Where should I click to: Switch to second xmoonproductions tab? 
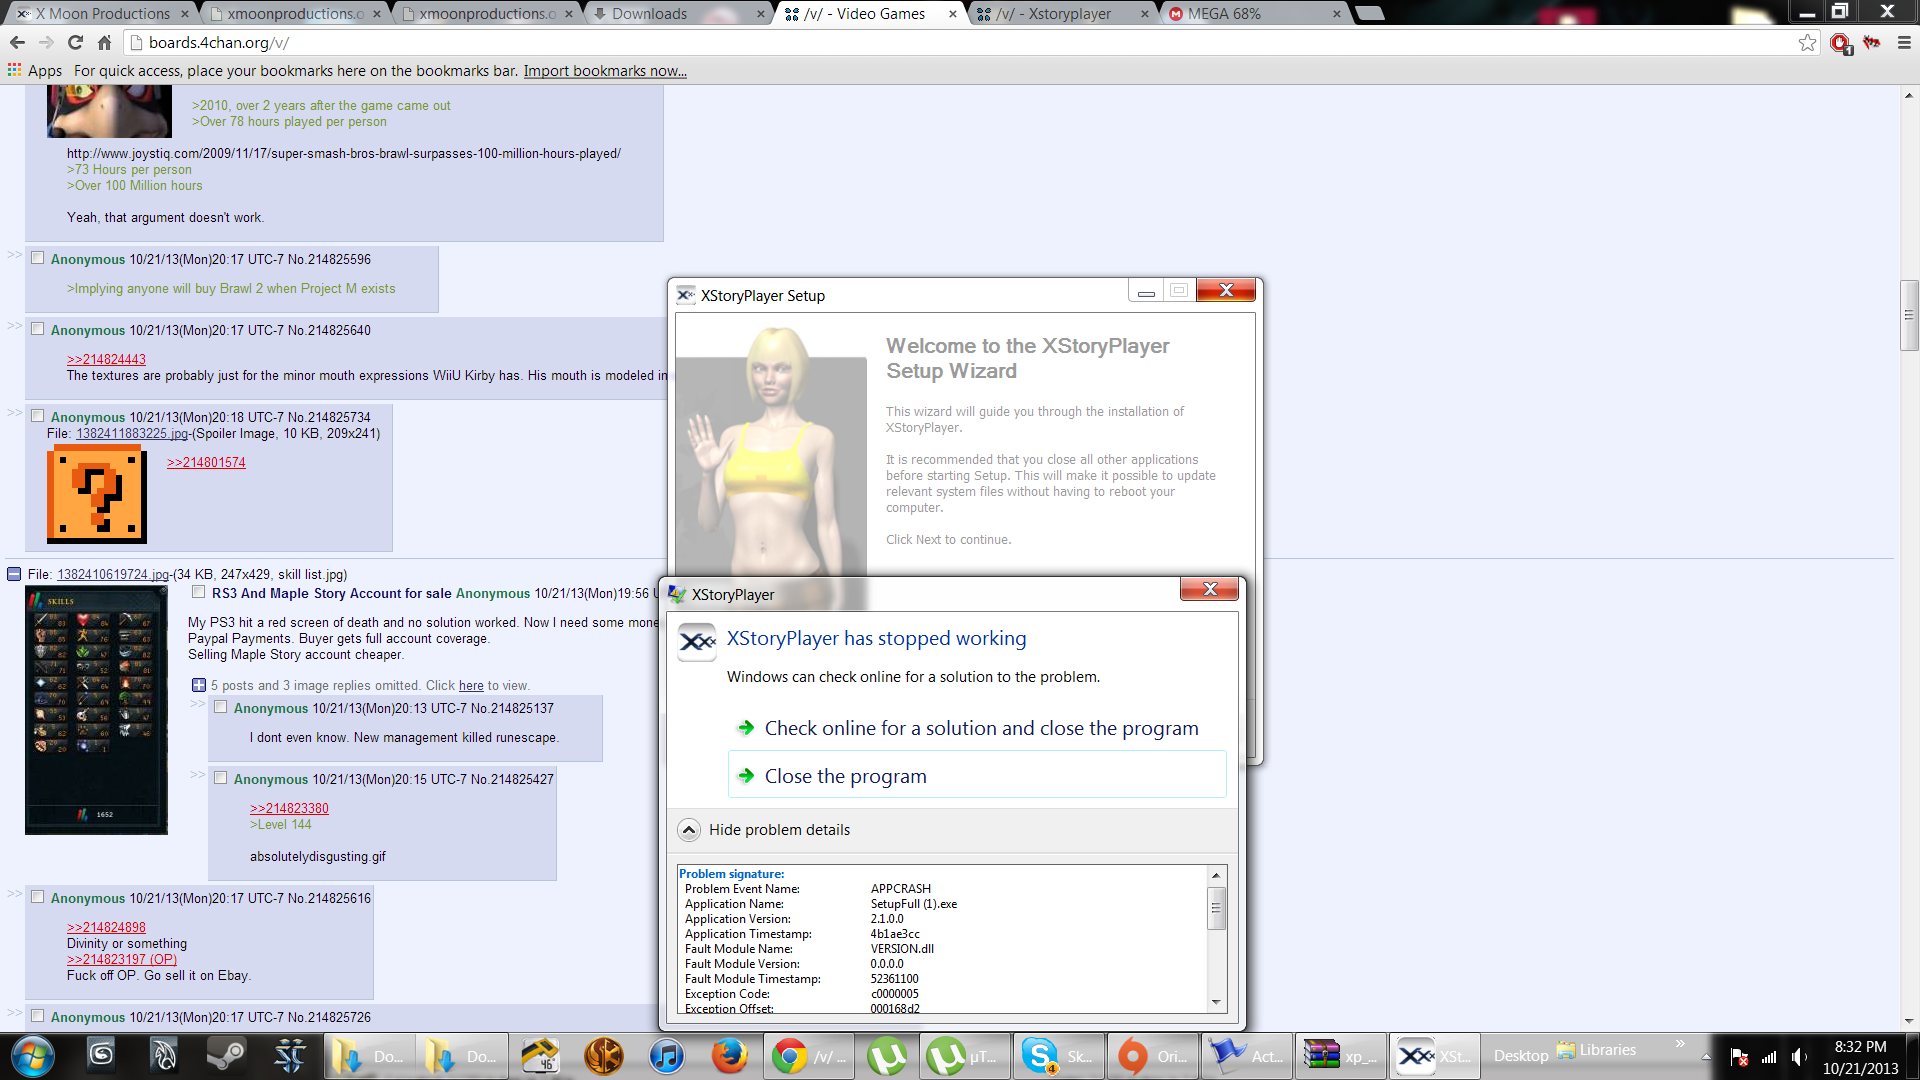[484, 13]
